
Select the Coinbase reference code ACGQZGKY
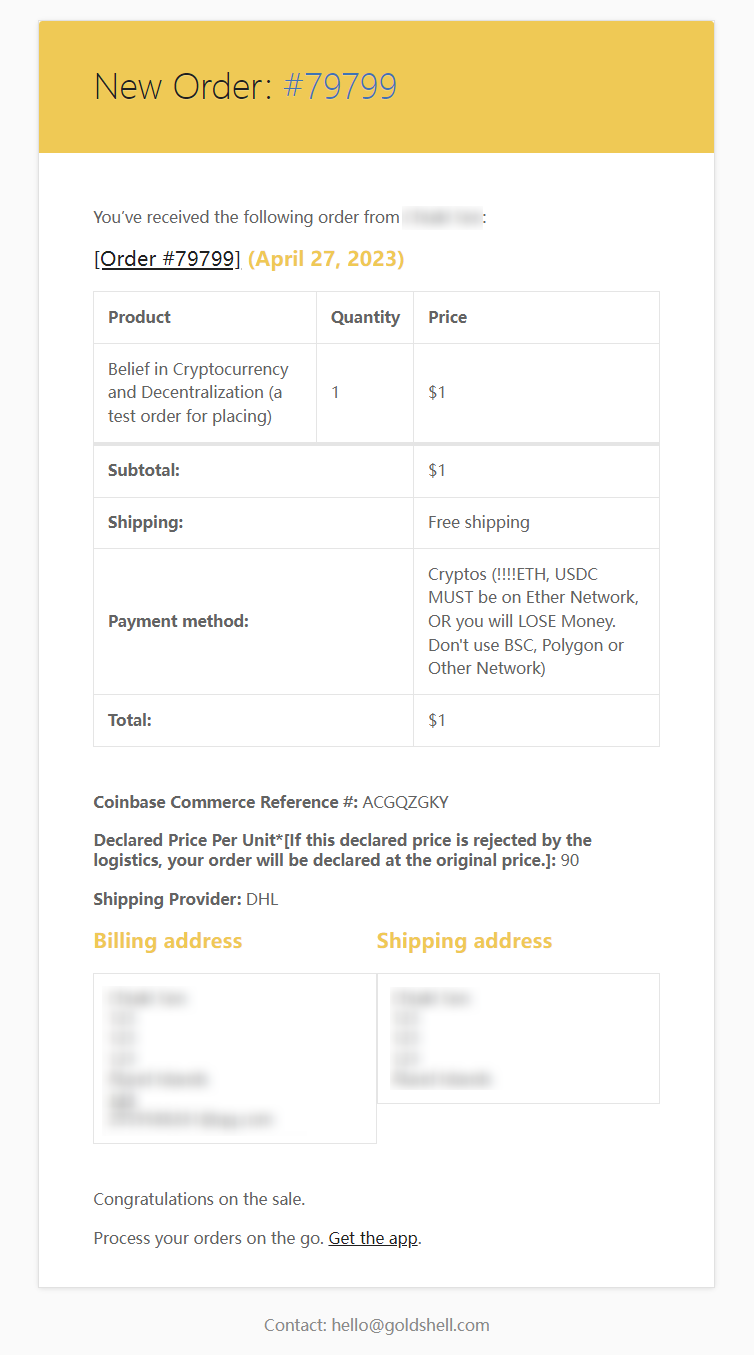coord(405,802)
